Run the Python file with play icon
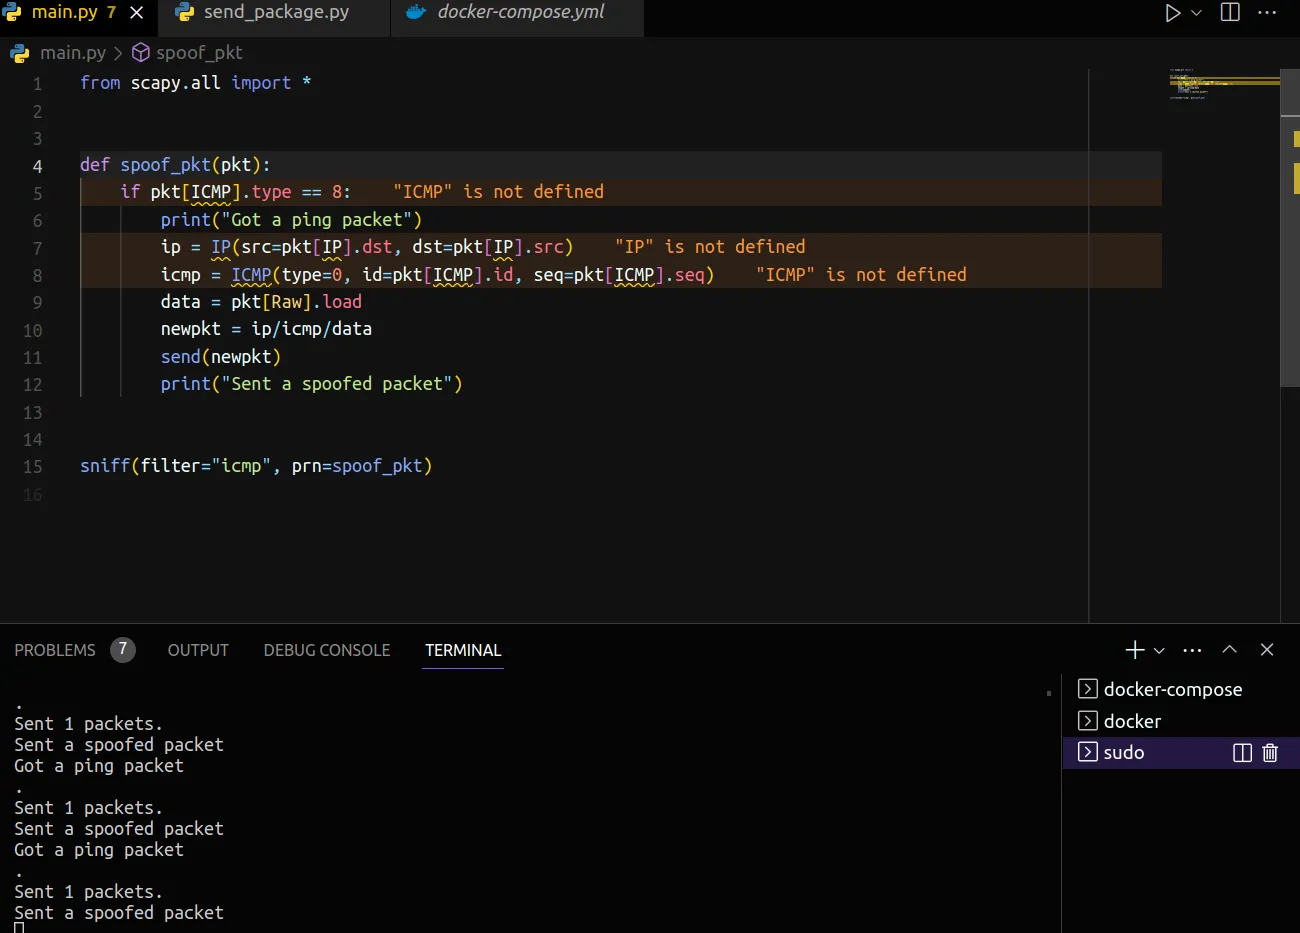The image size is (1300, 933). [1172, 13]
